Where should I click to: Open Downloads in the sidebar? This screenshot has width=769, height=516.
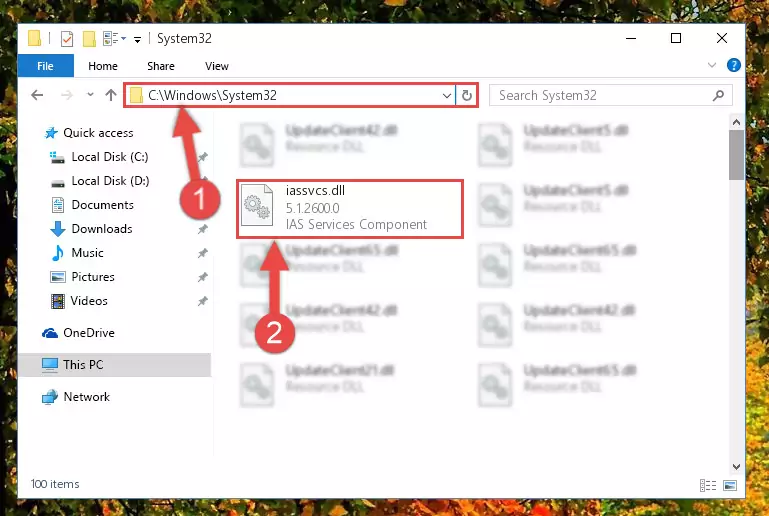pyautogui.click(x=102, y=229)
